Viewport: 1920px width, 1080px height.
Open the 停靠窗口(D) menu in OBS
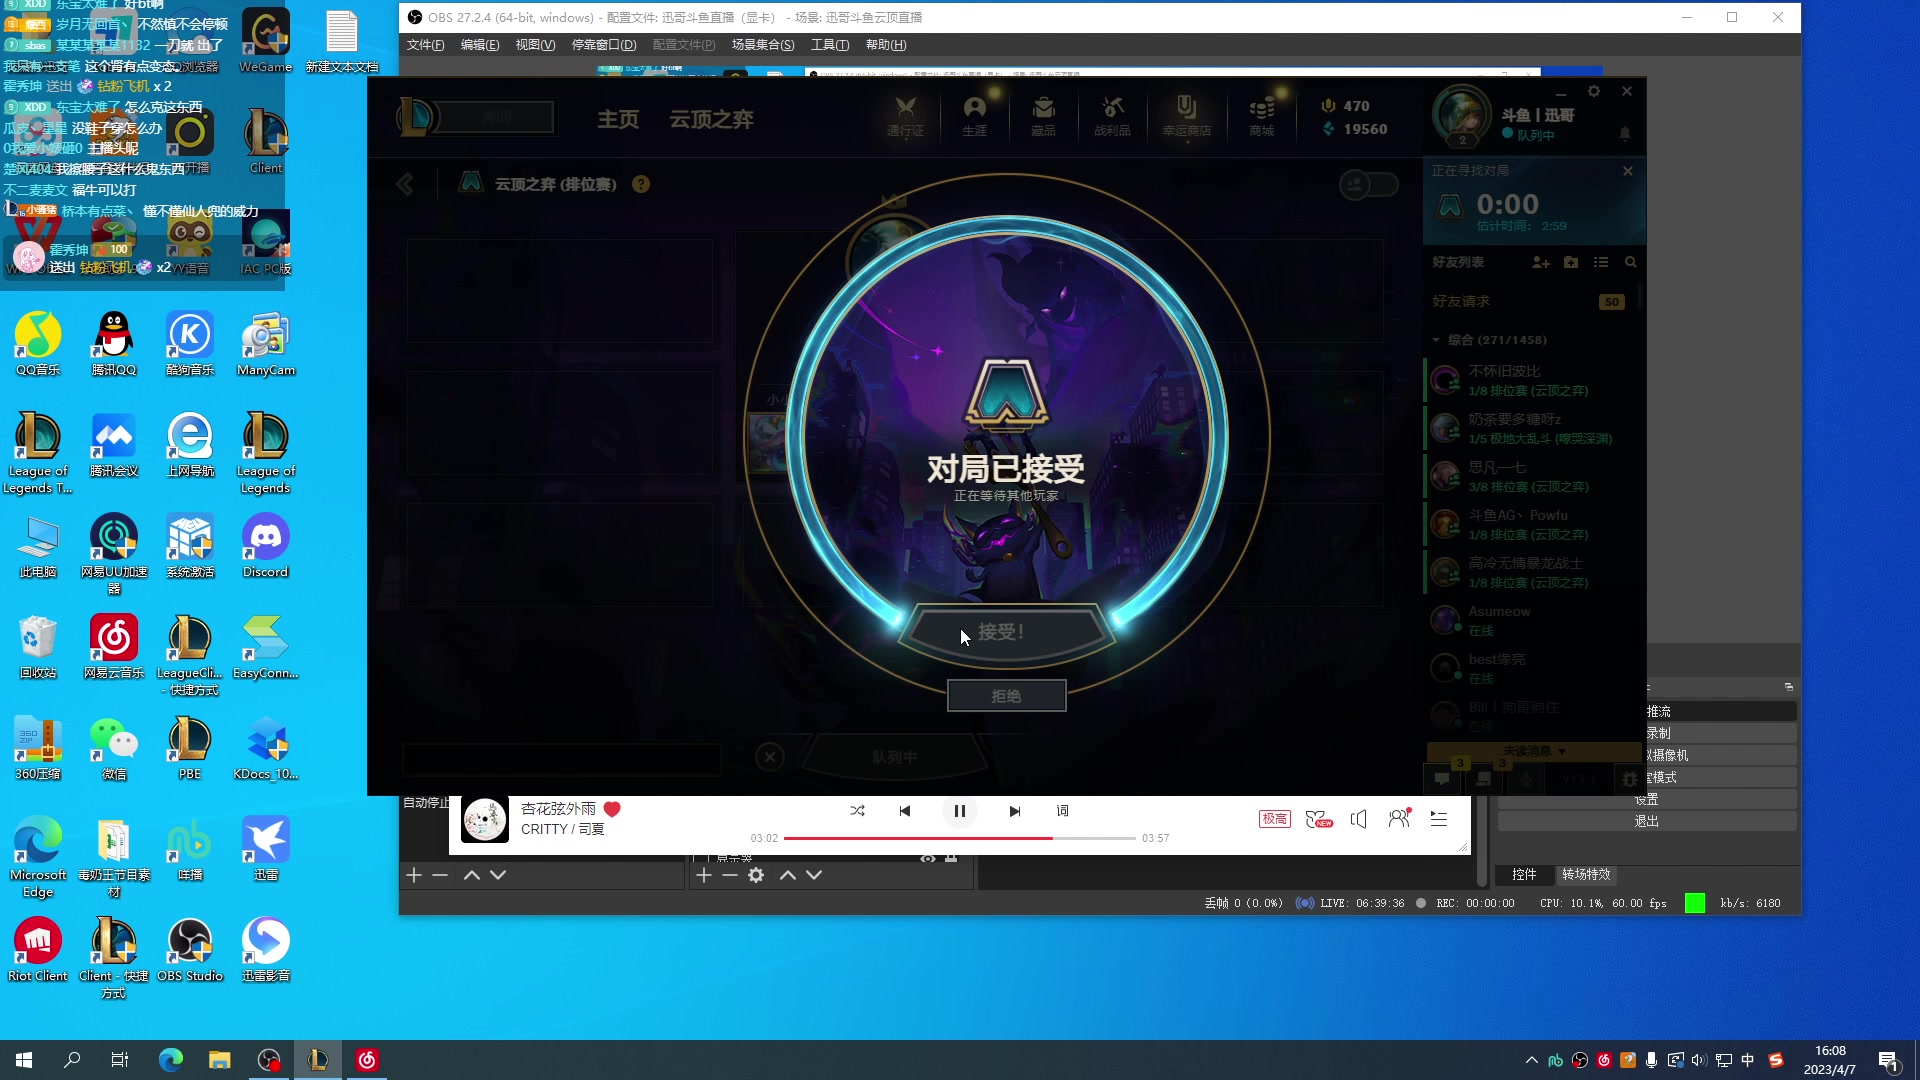604,45
